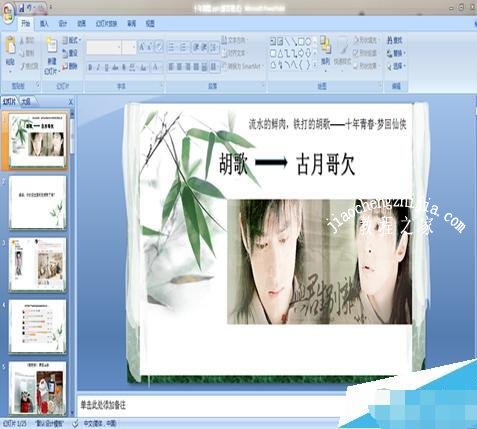
Task: Open Convert to SmartArt dropdown
Action: [242, 66]
